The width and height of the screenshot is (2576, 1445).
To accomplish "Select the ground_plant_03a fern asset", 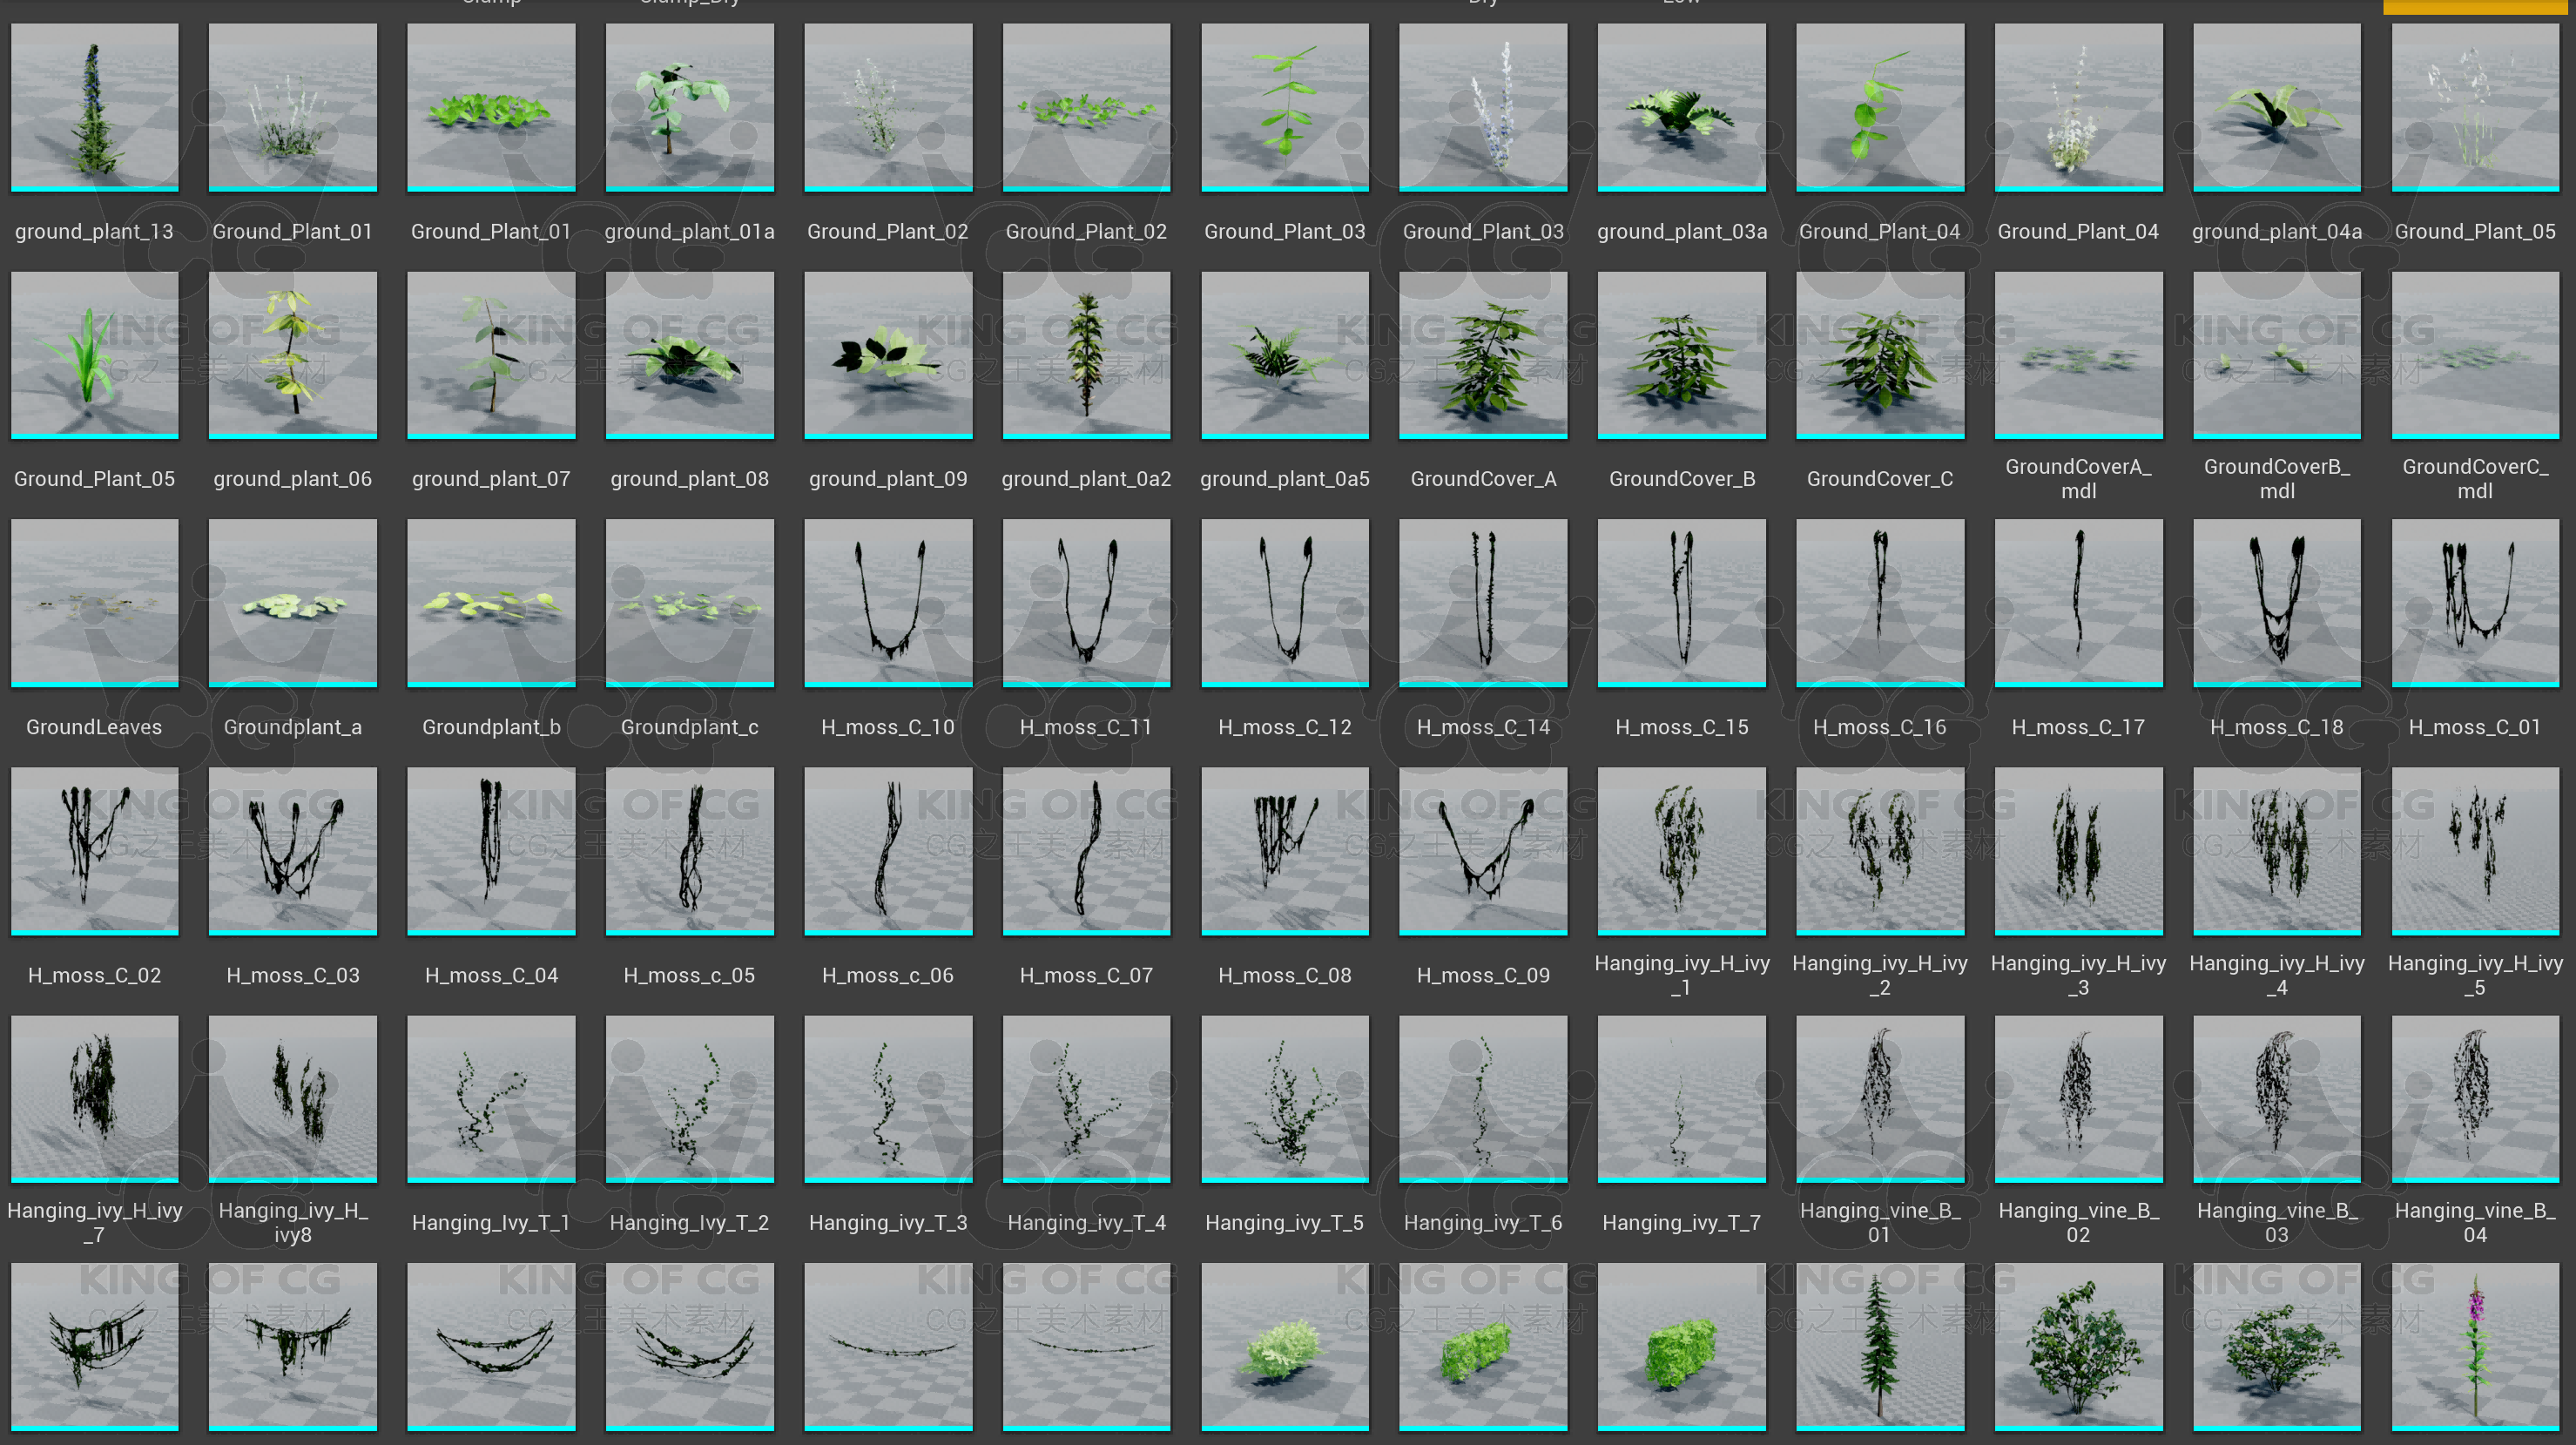I will click(x=1681, y=106).
